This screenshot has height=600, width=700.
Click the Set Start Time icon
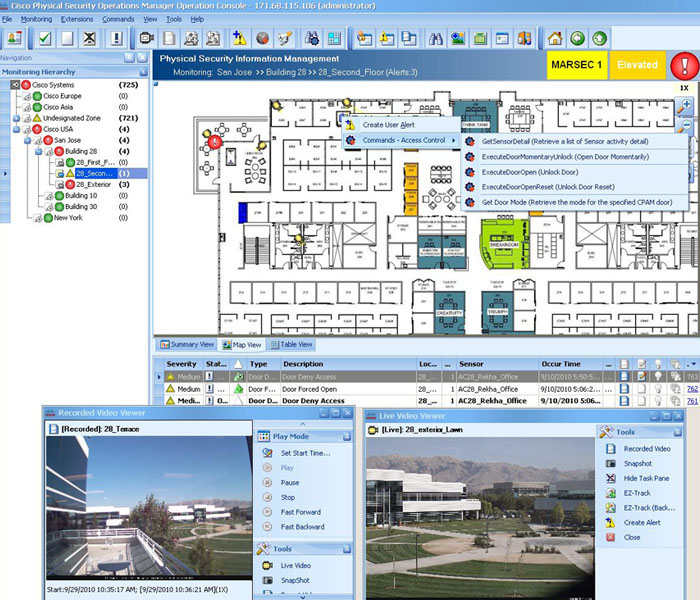click(267, 453)
